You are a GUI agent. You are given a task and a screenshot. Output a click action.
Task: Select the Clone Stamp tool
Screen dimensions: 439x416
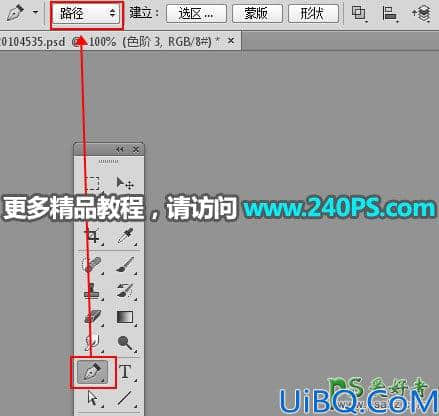click(92, 291)
